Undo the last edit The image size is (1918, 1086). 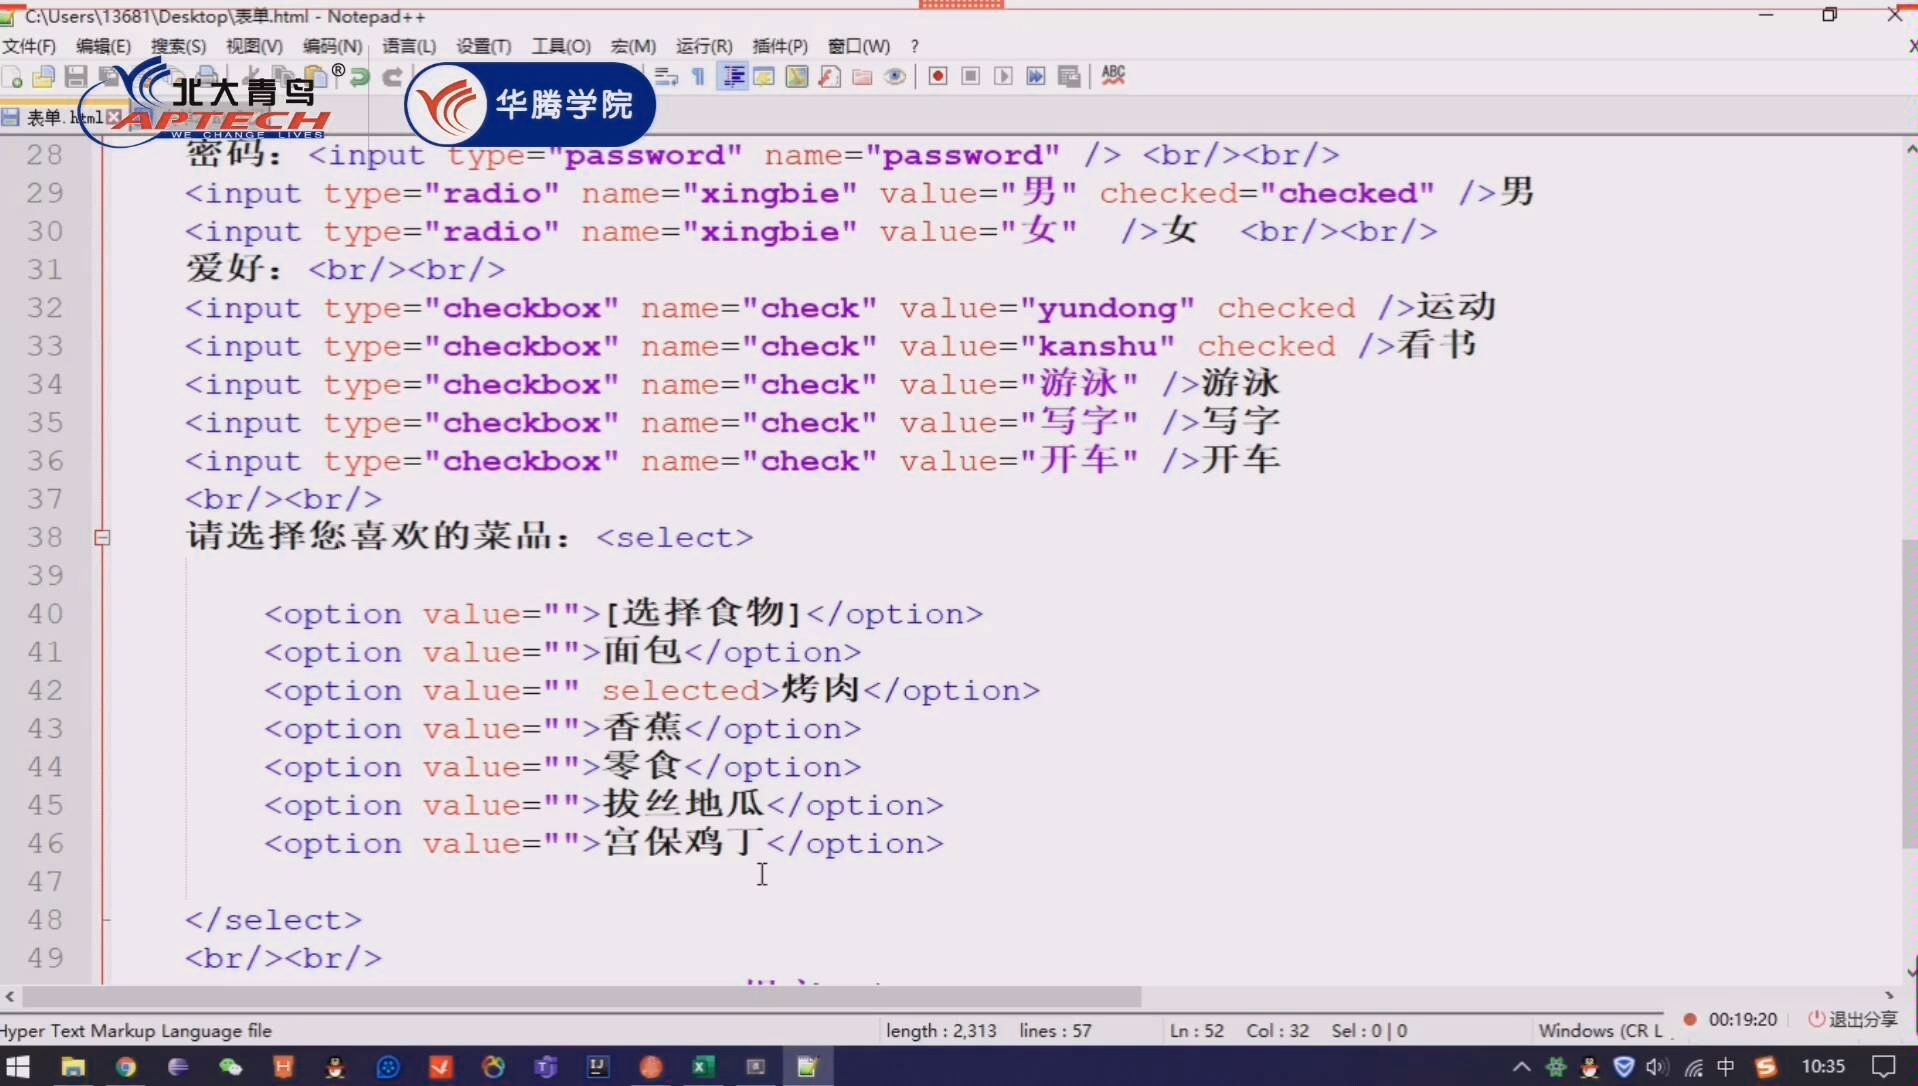click(x=360, y=77)
